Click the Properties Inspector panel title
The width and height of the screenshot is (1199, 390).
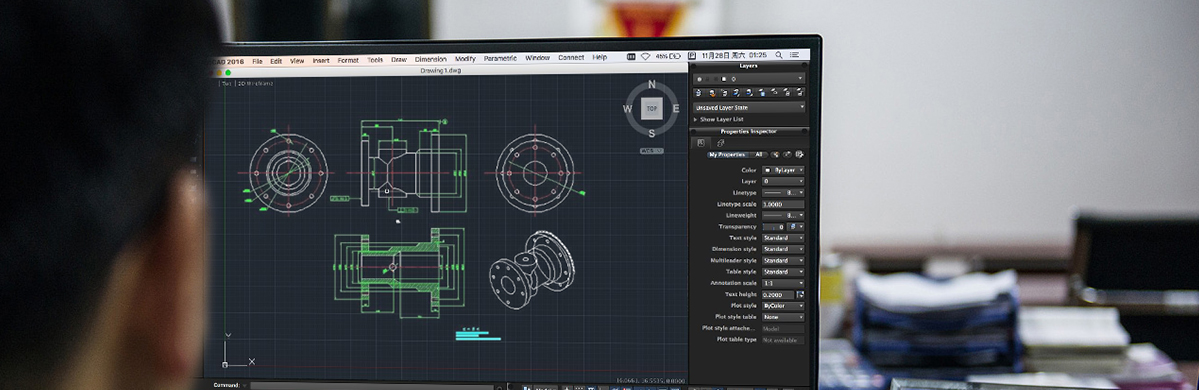click(749, 132)
